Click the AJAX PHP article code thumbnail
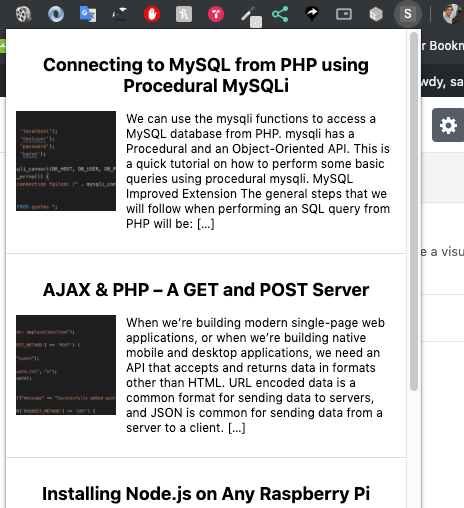This screenshot has height=508, width=464. 66,365
